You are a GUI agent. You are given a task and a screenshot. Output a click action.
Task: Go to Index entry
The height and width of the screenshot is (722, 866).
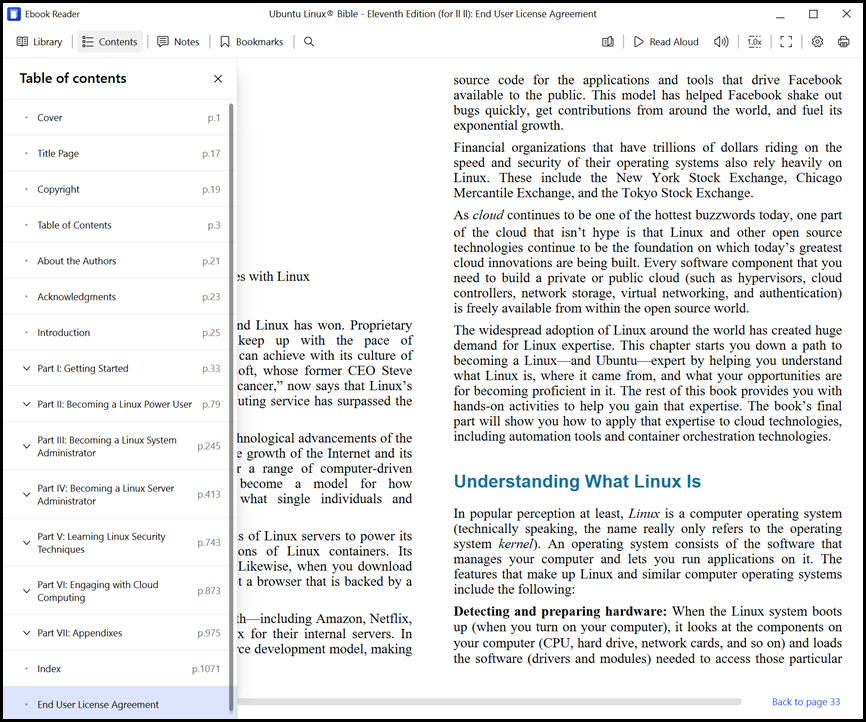click(x=117, y=669)
